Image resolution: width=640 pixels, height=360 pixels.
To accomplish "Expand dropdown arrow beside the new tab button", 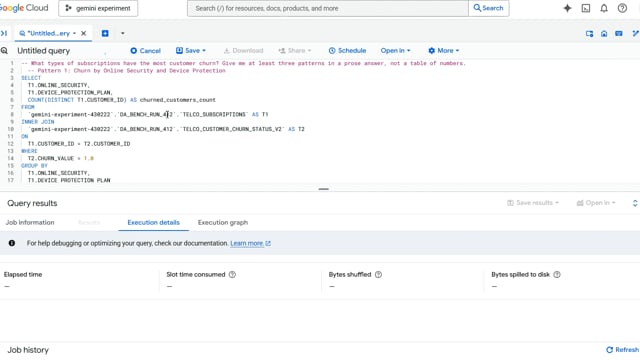I will pos(122,33).
